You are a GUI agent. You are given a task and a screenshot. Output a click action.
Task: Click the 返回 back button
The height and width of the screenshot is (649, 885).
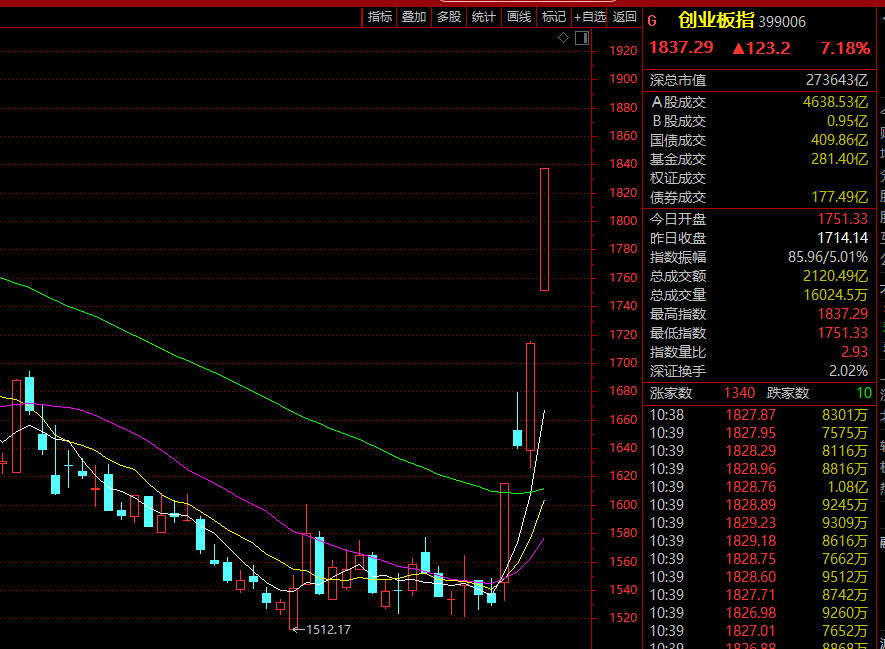point(624,17)
